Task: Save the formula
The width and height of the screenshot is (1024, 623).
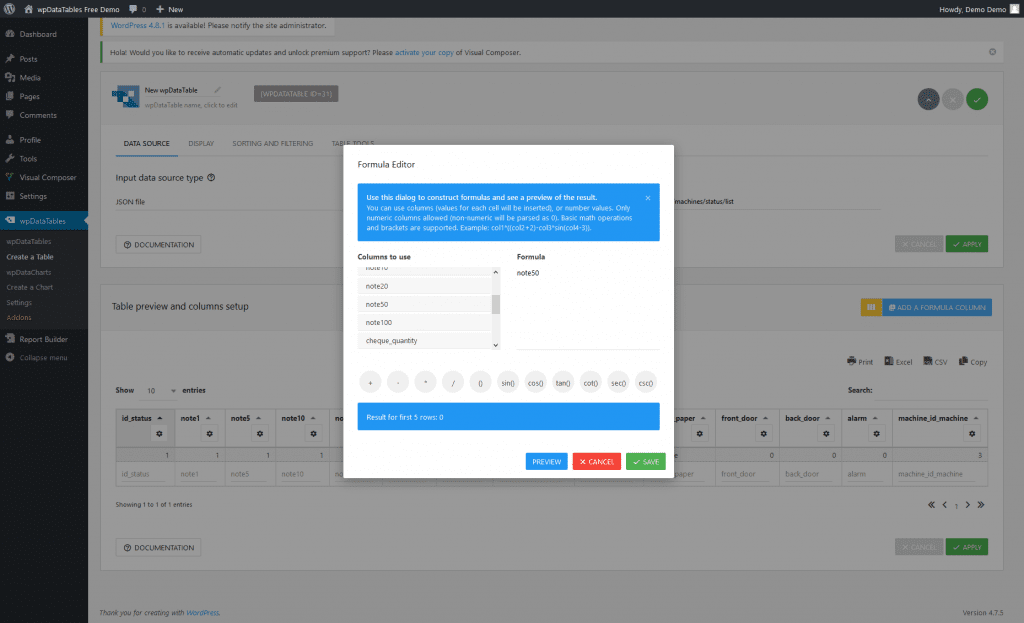Action: click(646, 462)
